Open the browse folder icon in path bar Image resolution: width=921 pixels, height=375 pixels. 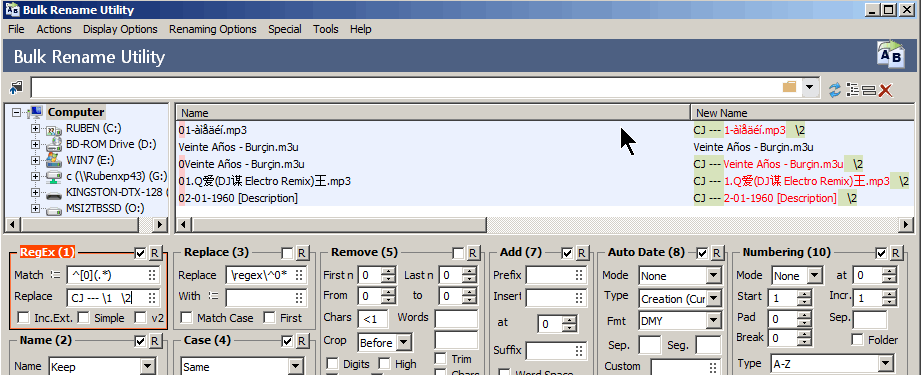[789, 88]
